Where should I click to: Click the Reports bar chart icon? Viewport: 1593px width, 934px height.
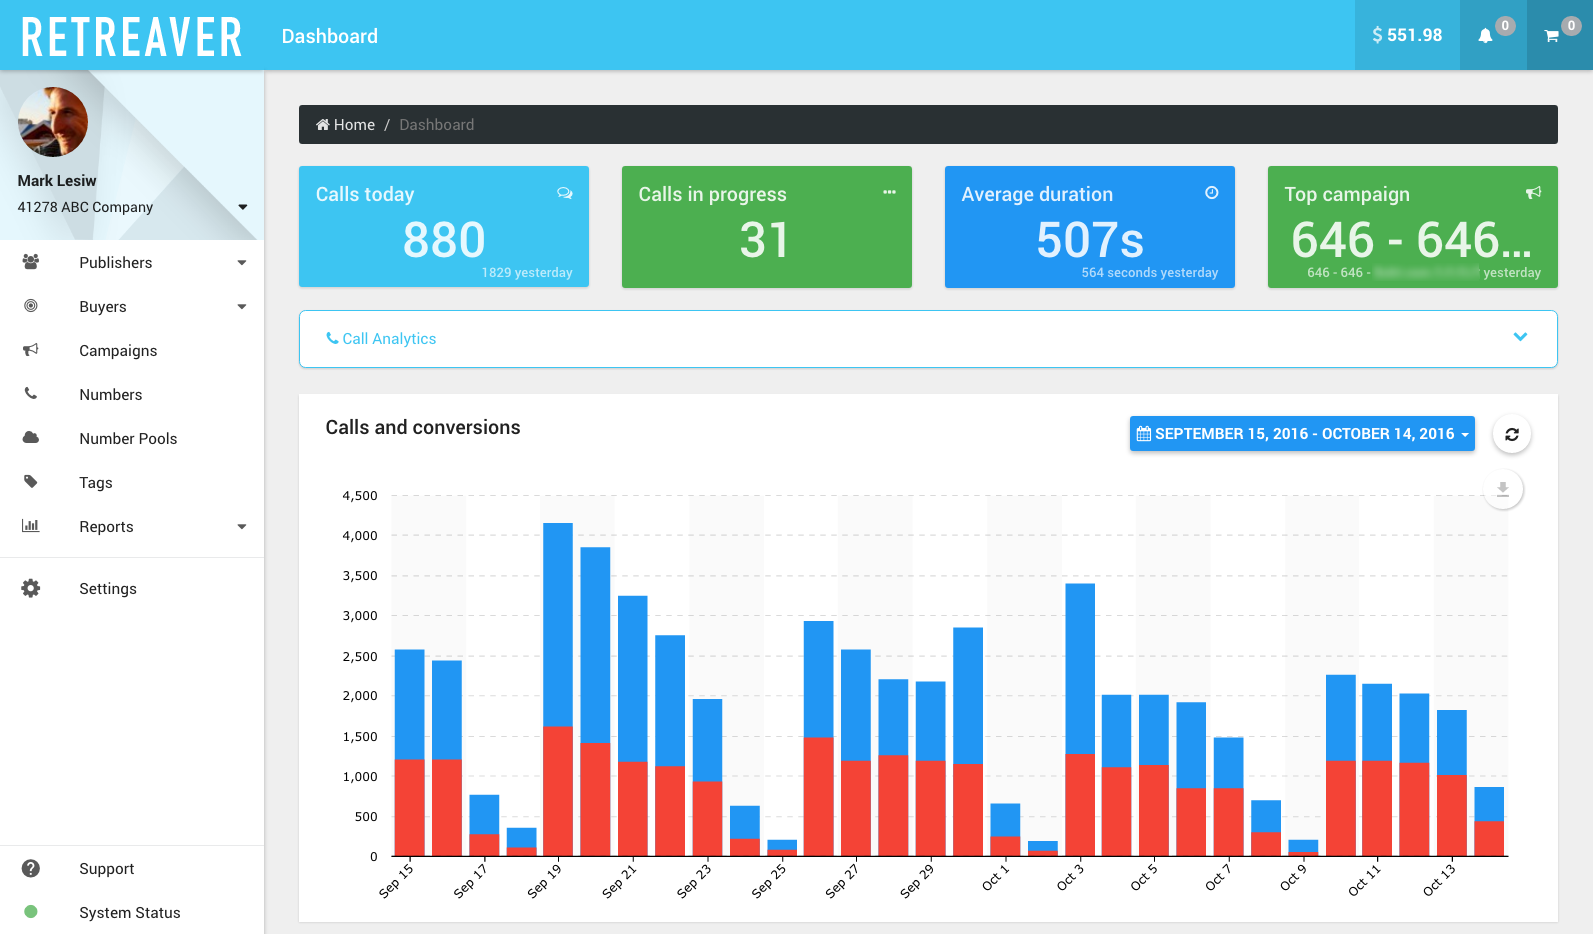click(x=31, y=526)
